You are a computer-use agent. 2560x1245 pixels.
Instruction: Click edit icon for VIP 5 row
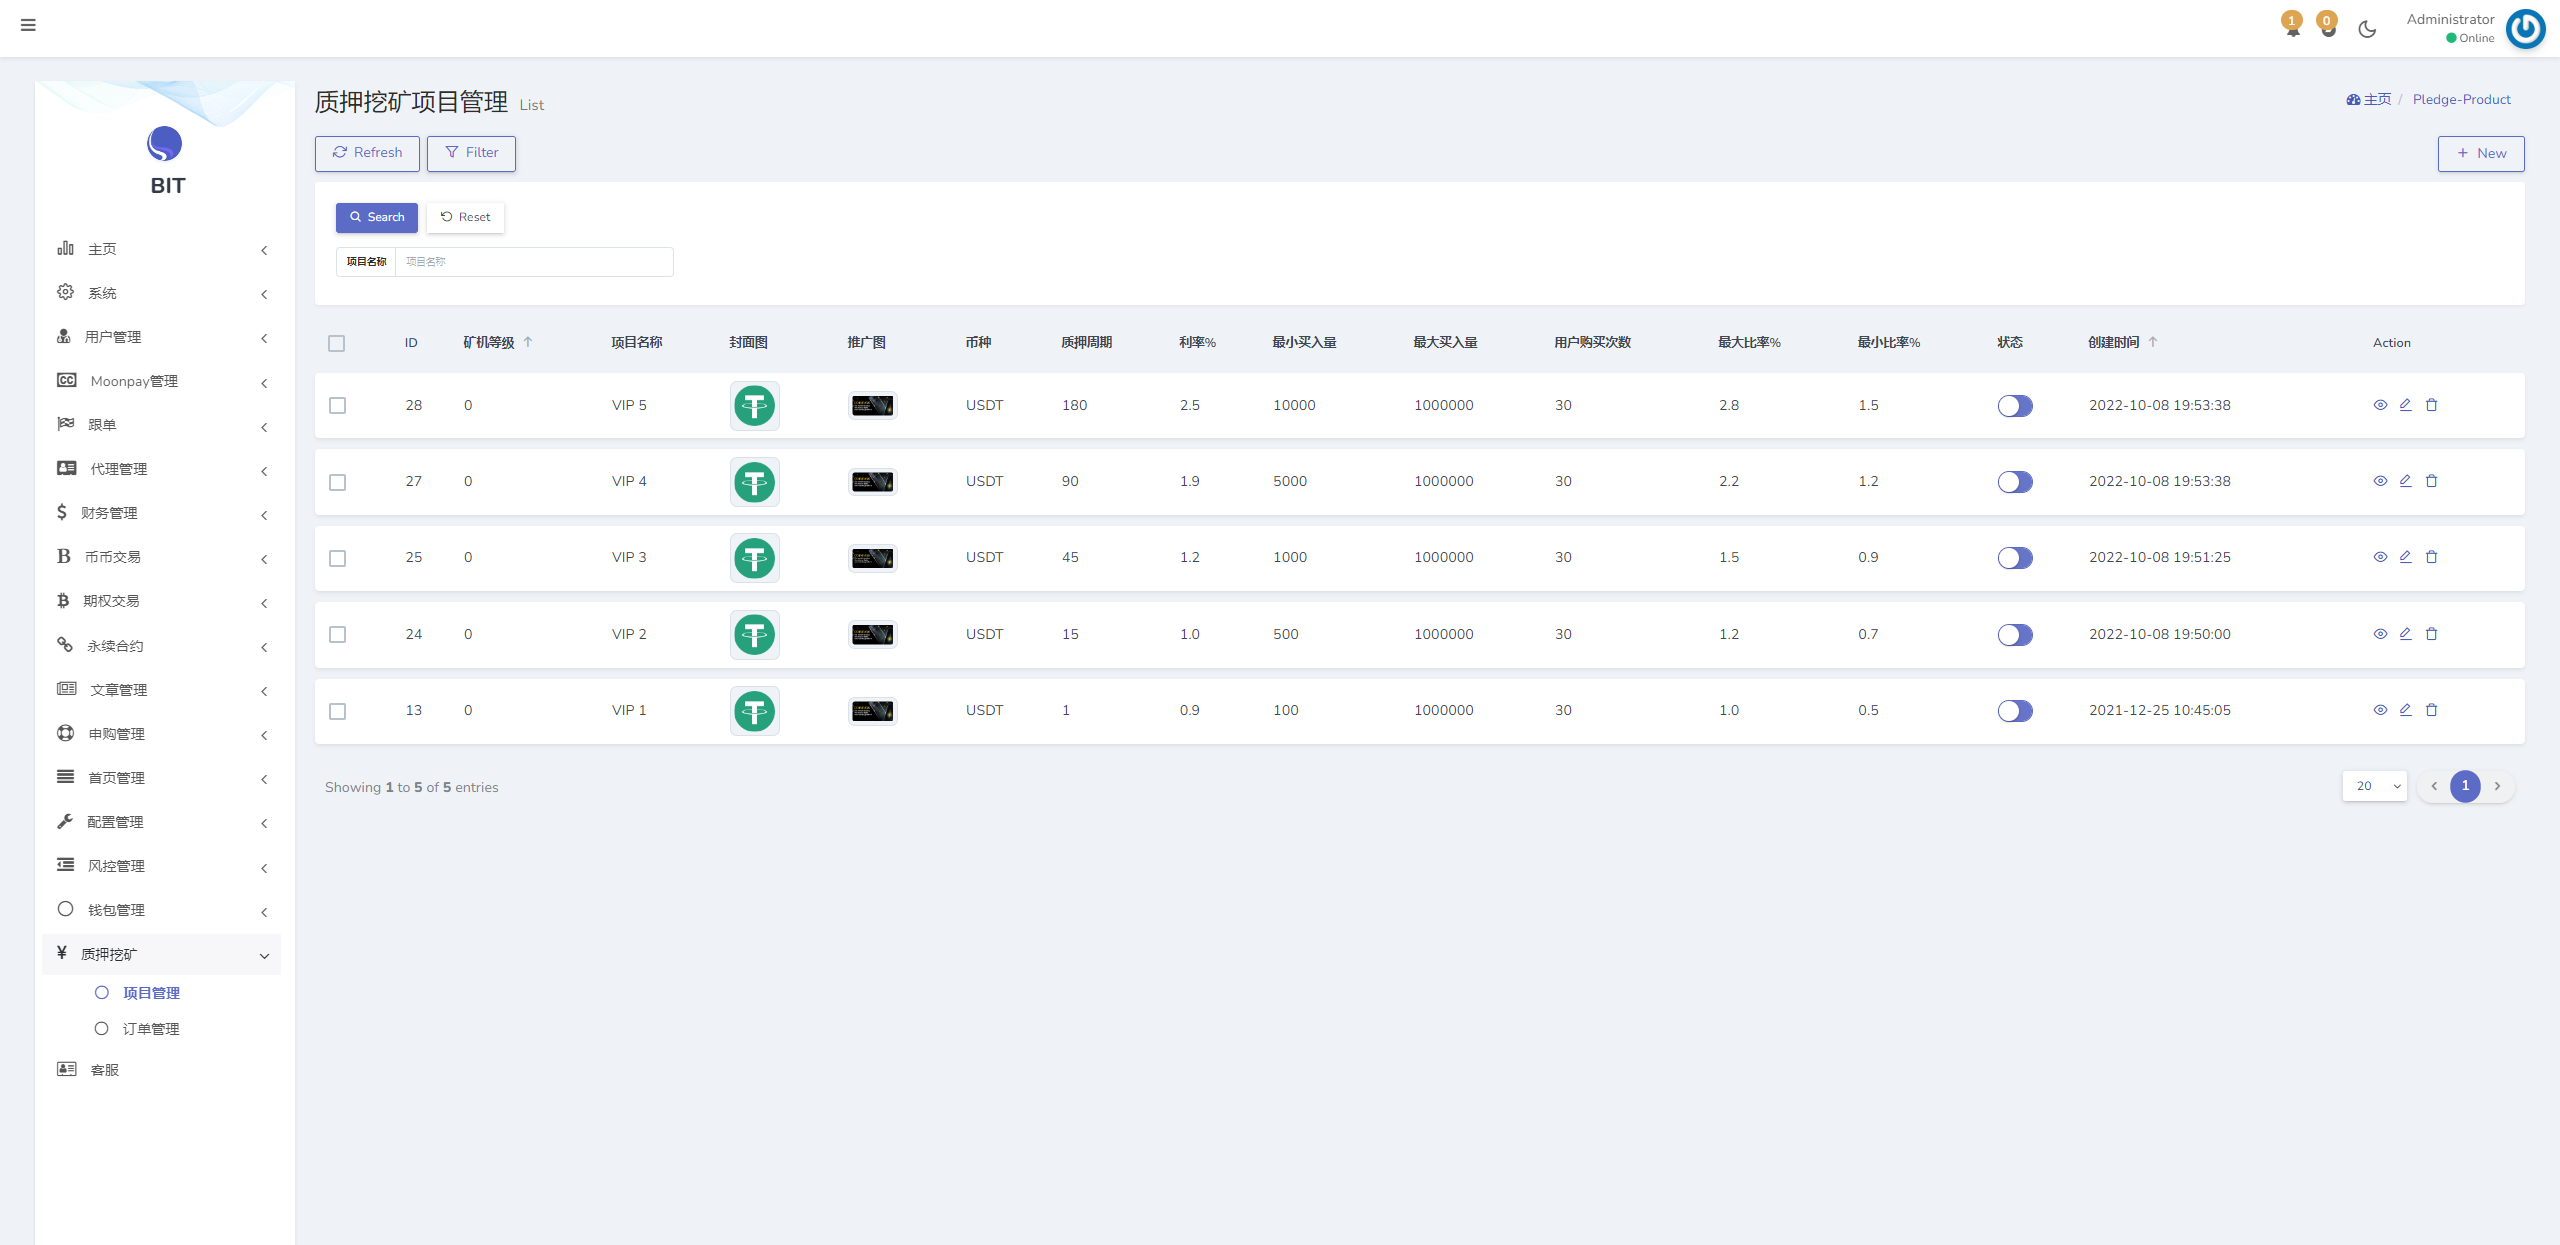coord(2406,405)
